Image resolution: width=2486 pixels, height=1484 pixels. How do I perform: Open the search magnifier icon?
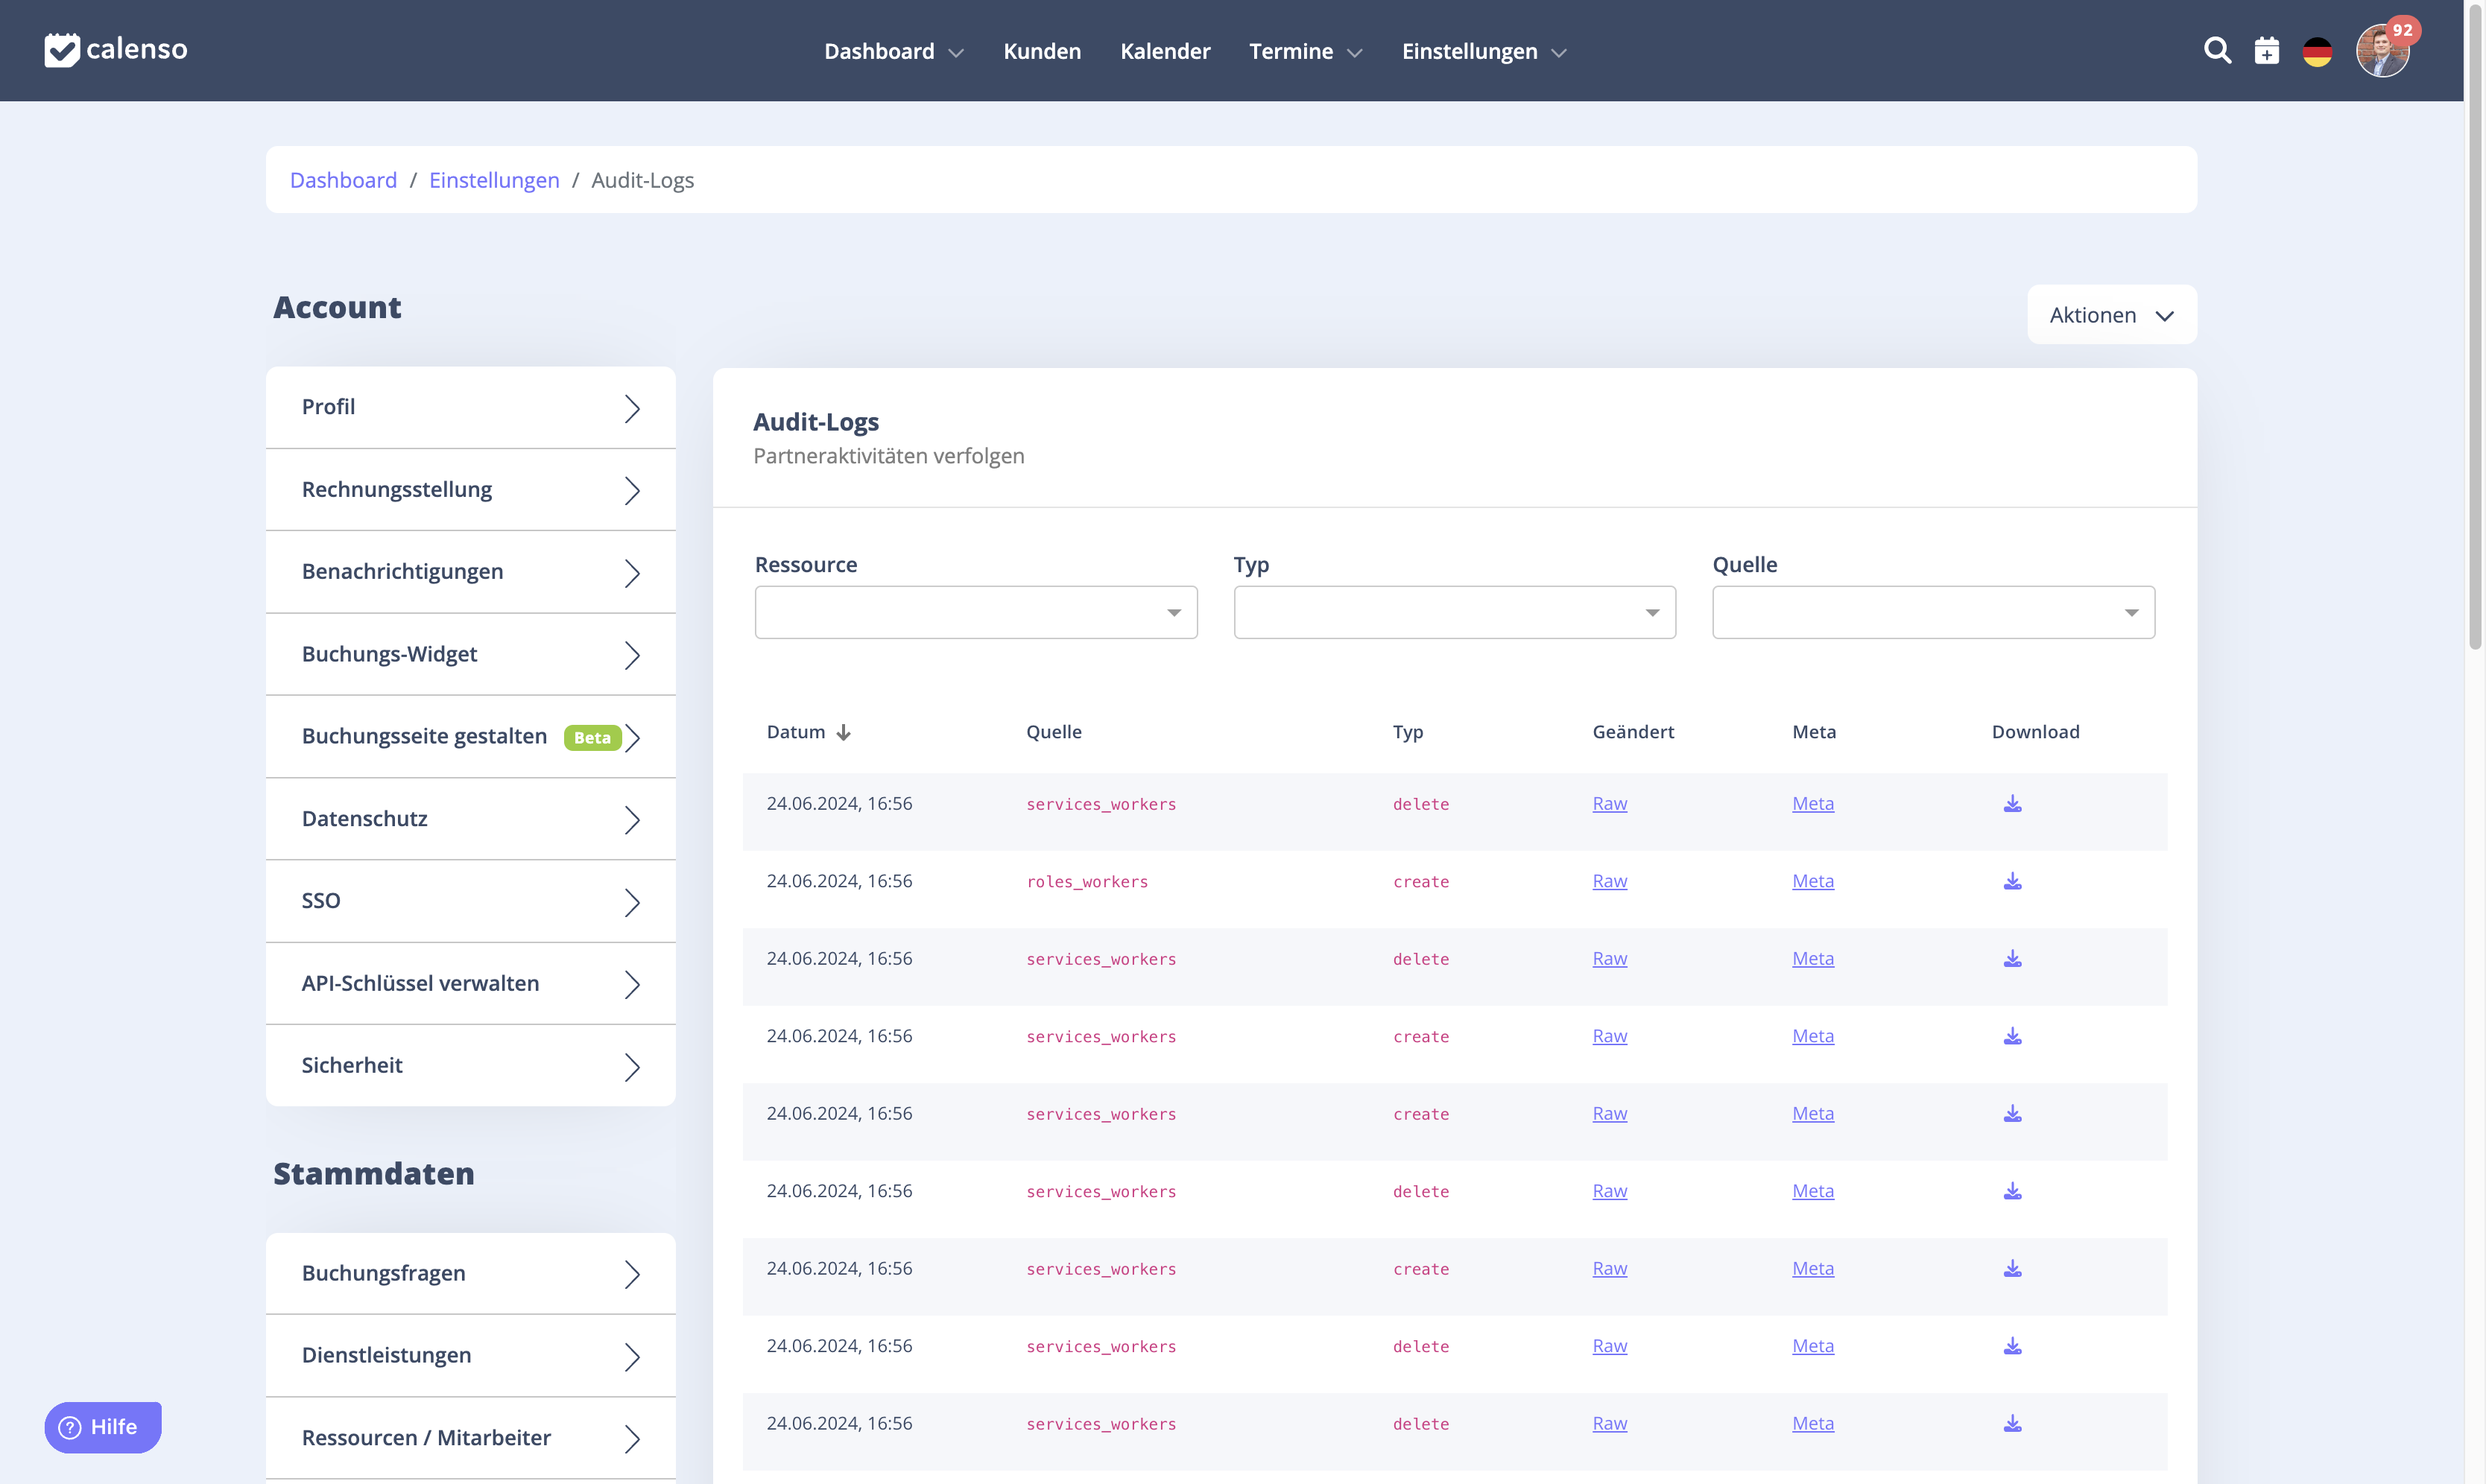[2217, 50]
